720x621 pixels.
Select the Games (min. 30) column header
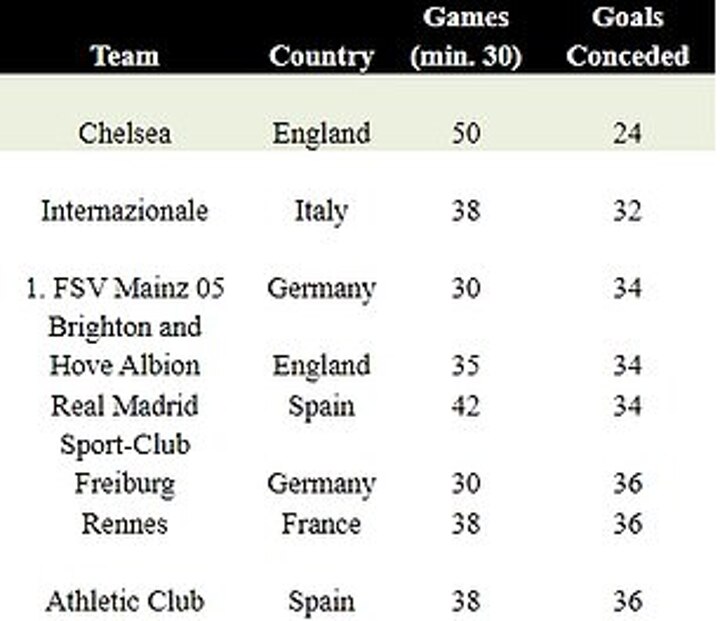coord(465,38)
